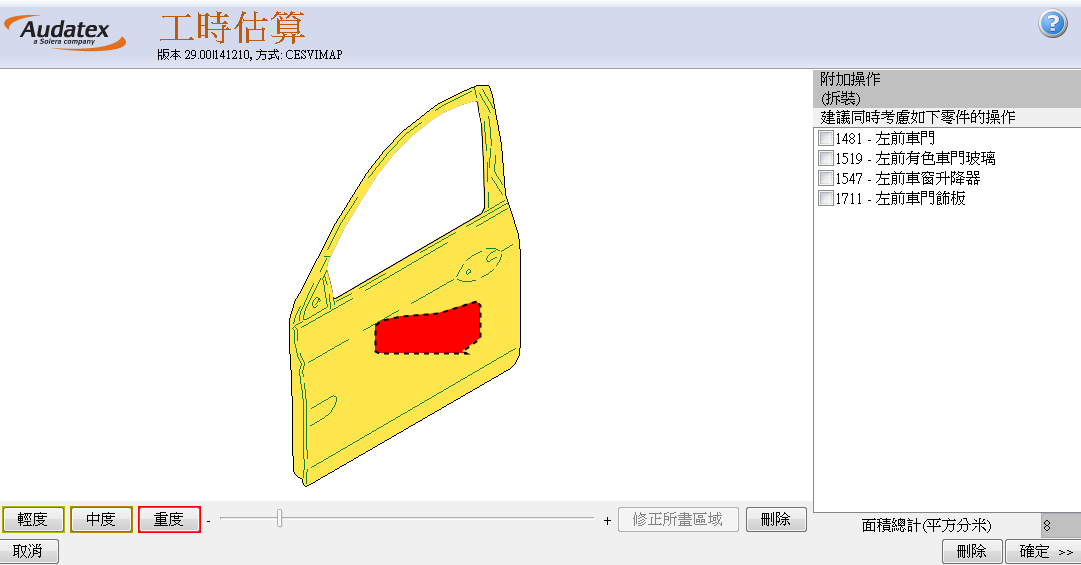Image resolution: width=1081 pixels, height=565 pixels.
Task: Click the slider handle
Action: click(280, 518)
